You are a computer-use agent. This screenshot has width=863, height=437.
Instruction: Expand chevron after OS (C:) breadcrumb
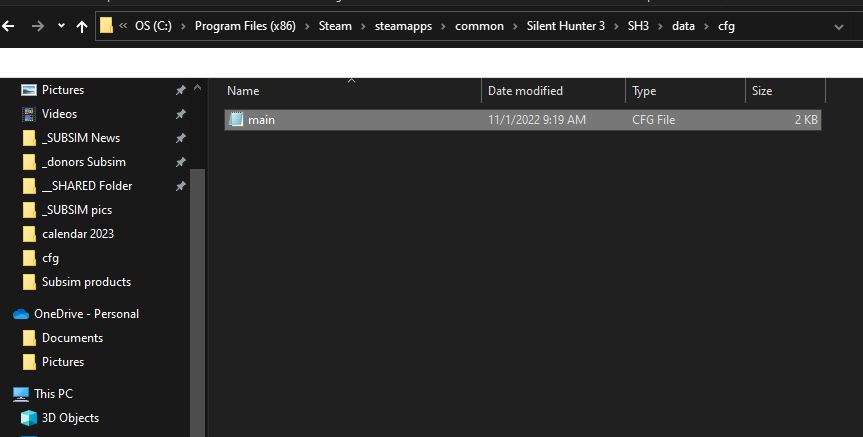pos(183,26)
